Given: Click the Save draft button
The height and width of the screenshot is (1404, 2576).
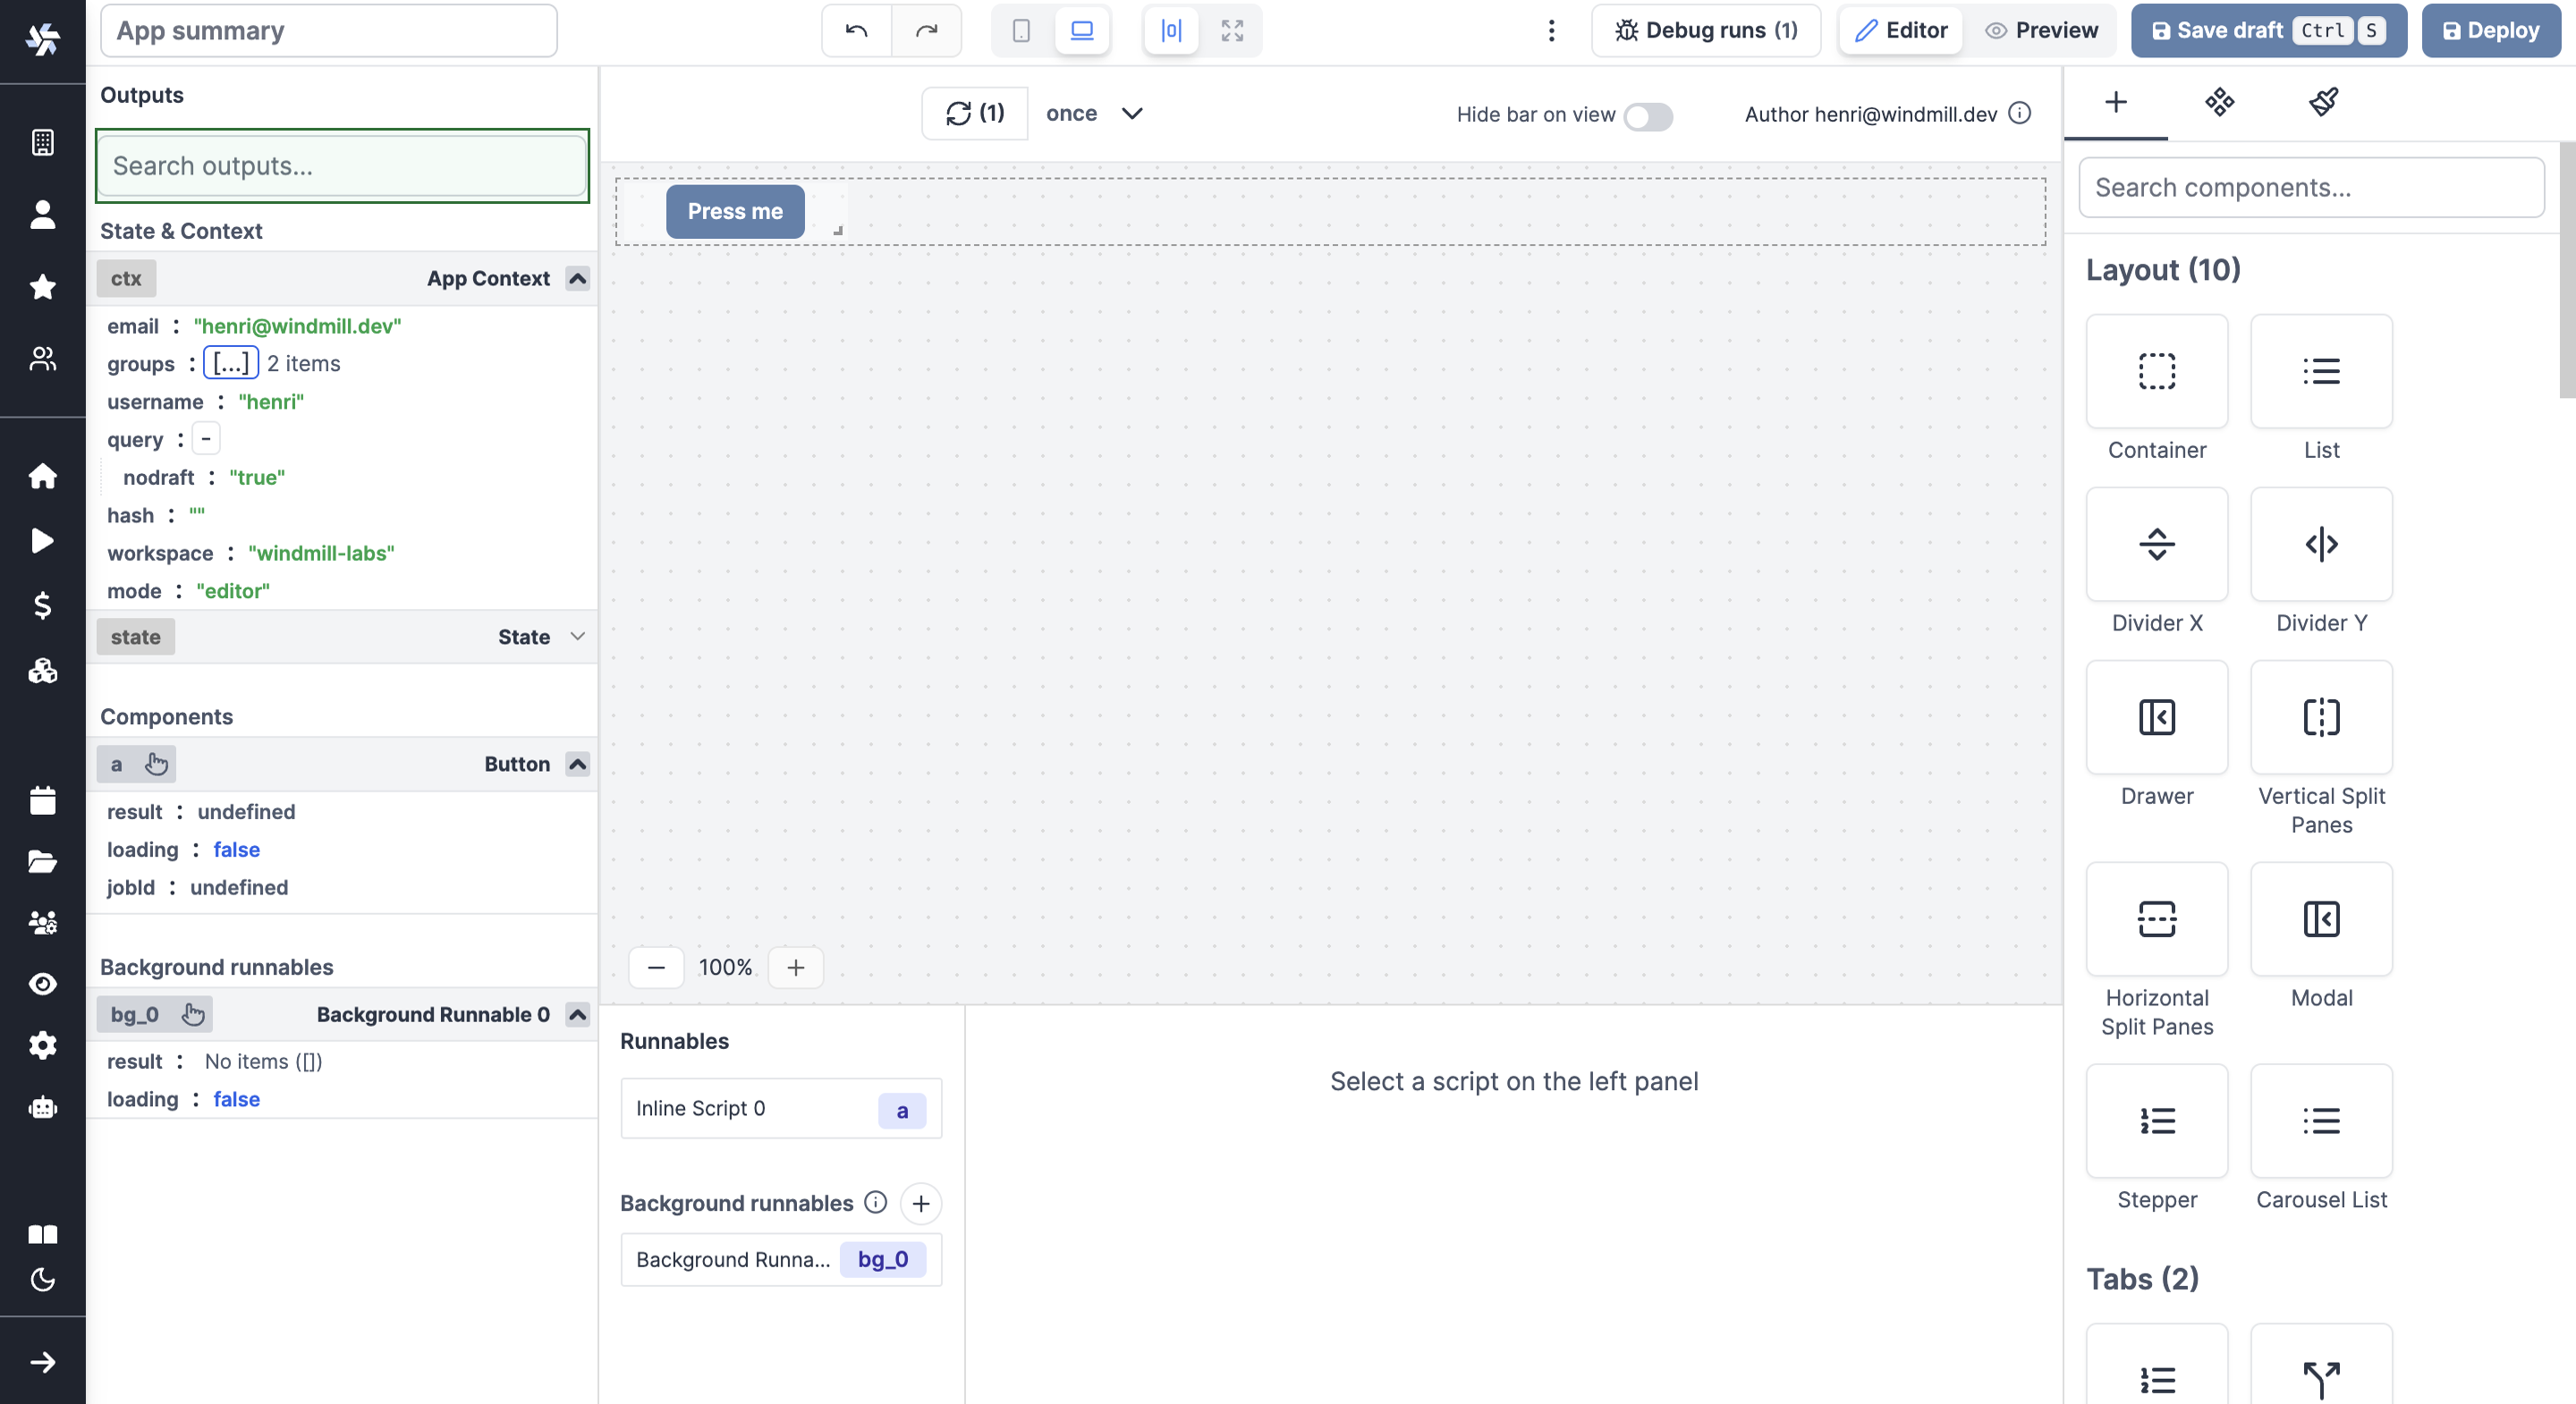Looking at the screenshot, I should [x=2270, y=30].
